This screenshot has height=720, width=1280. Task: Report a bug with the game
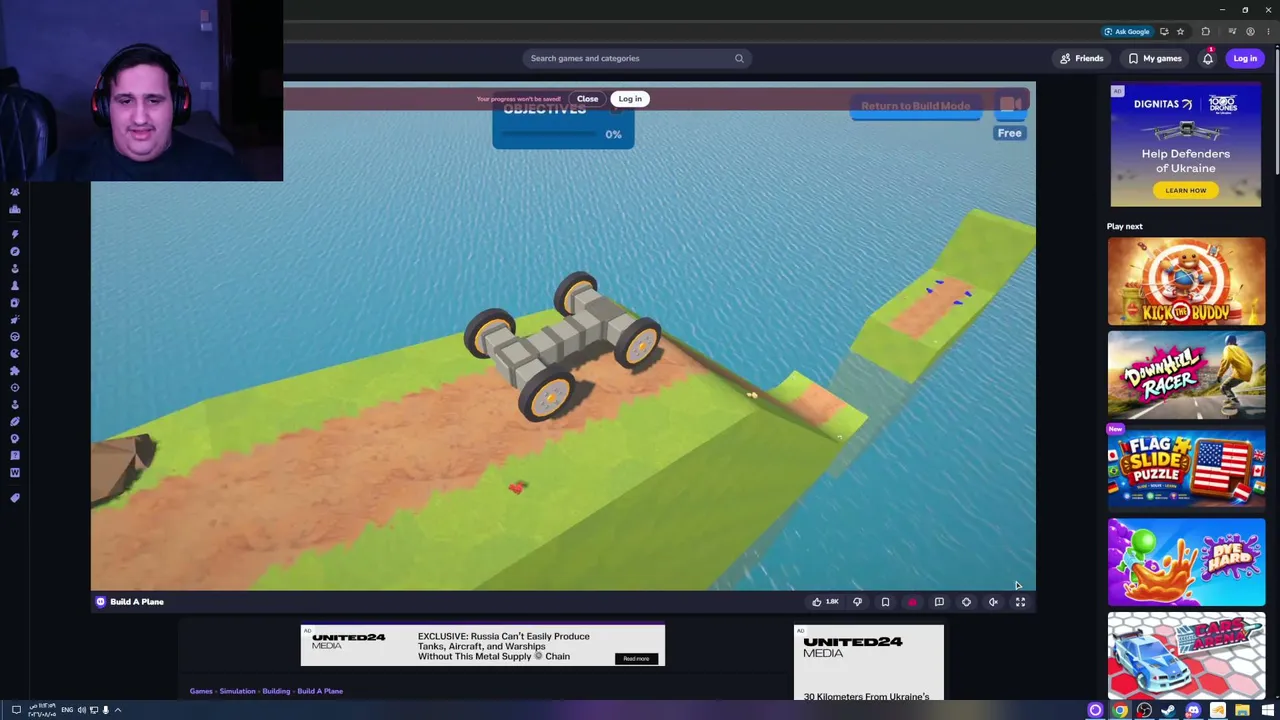click(939, 602)
